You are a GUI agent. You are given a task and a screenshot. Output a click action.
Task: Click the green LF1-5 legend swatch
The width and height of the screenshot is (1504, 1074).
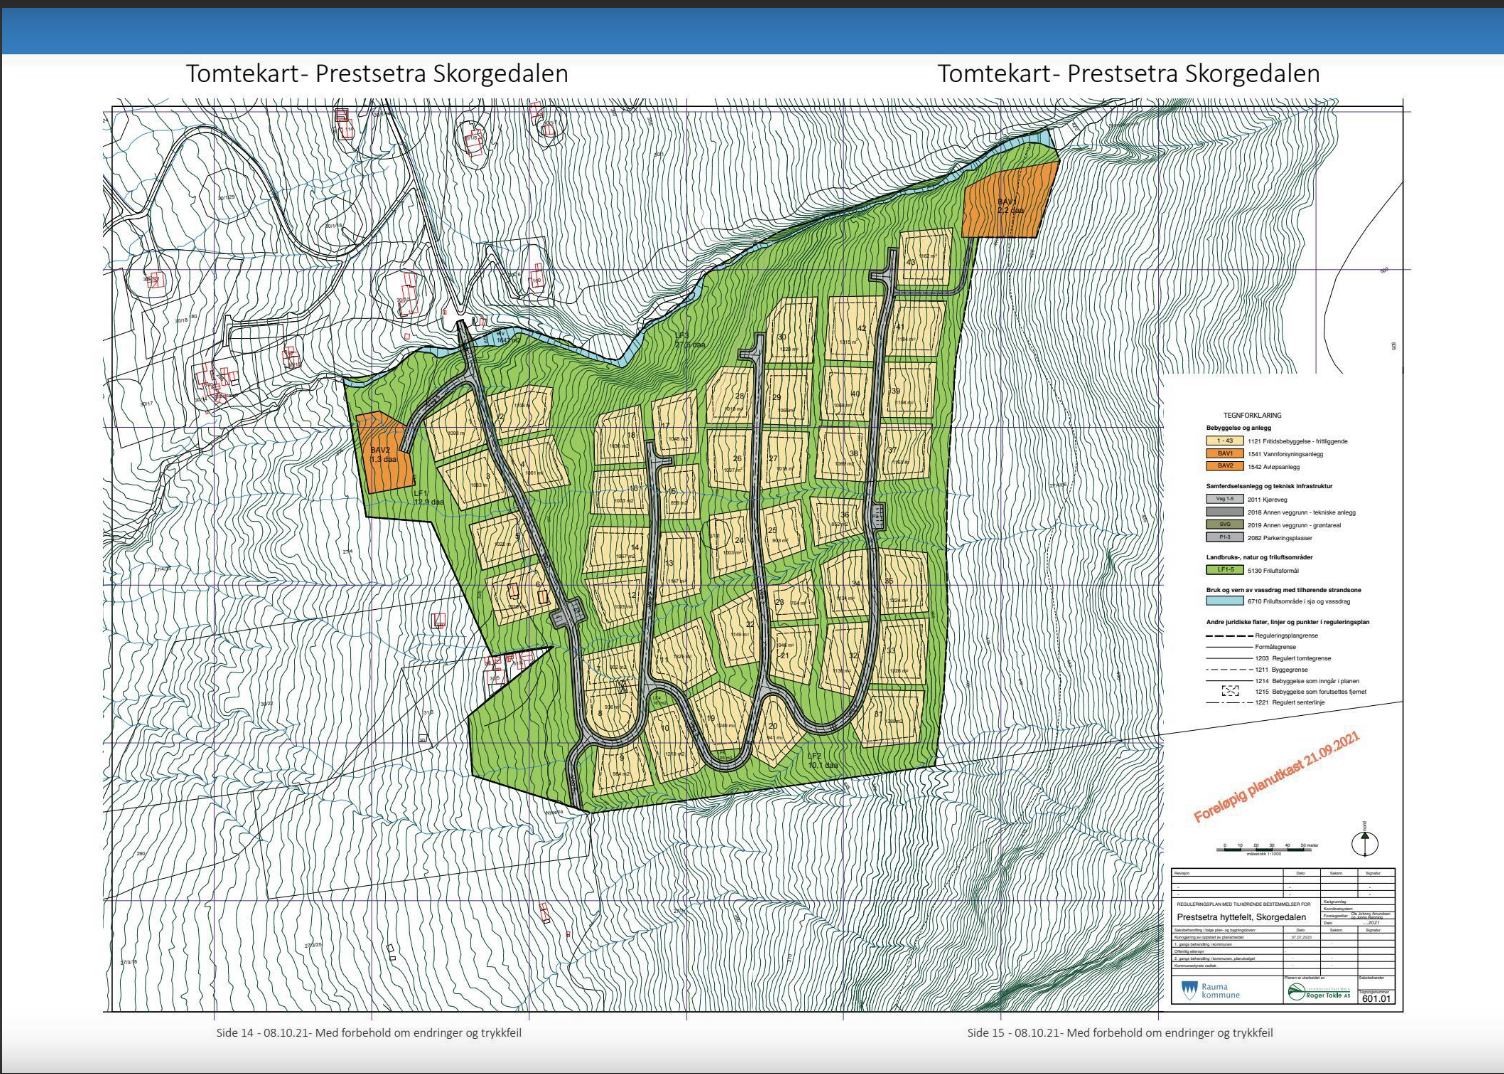pos(1224,570)
